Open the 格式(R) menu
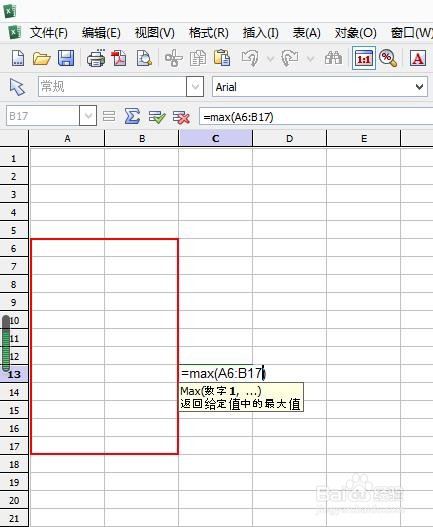 [x=209, y=33]
